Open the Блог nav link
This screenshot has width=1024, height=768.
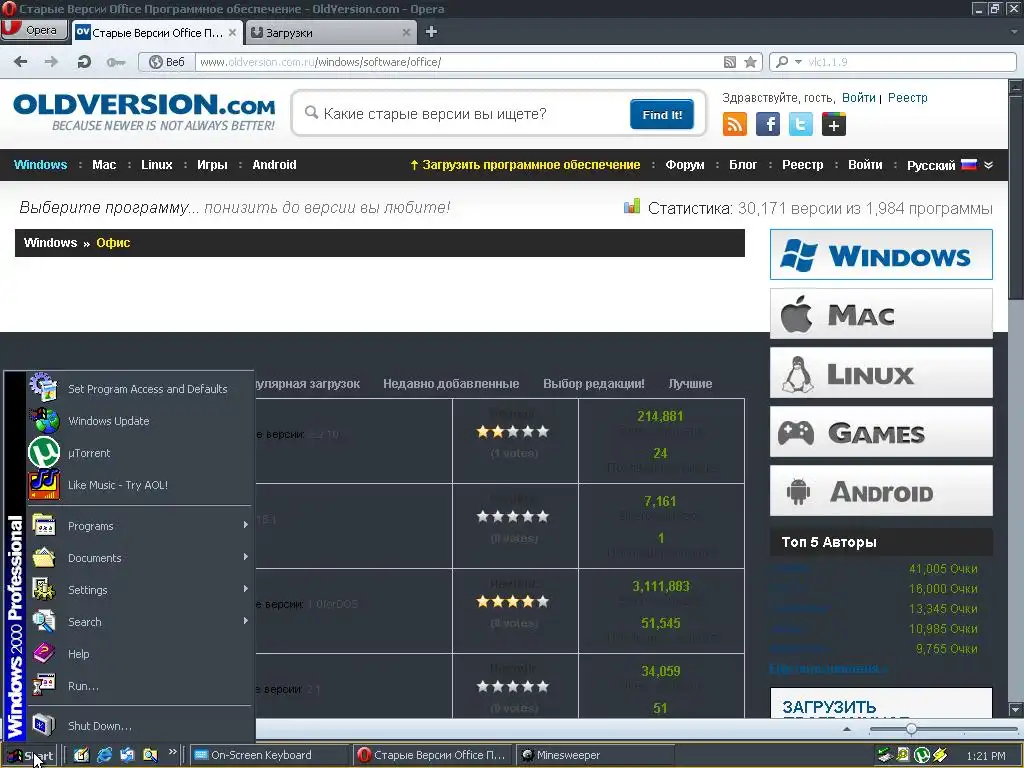tap(743, 165)
